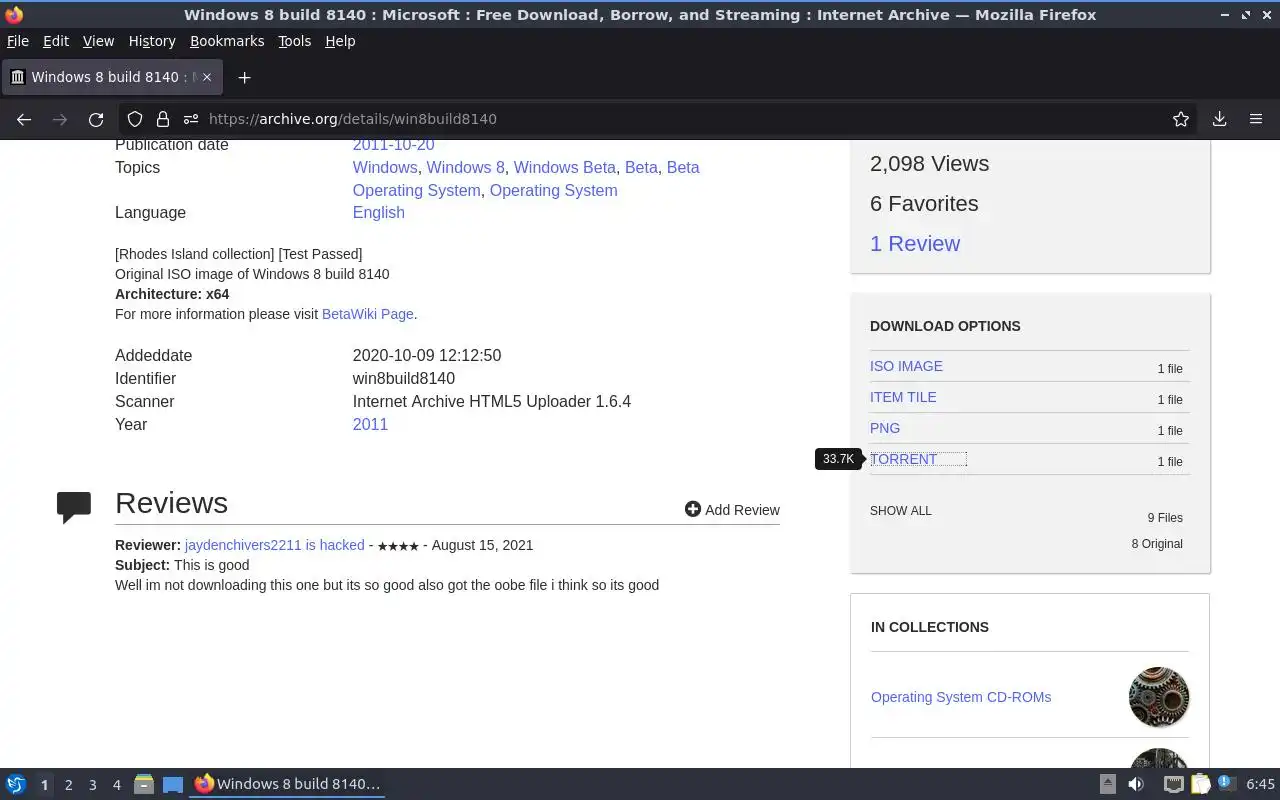Switch to workspace 2

click(68, 785)
